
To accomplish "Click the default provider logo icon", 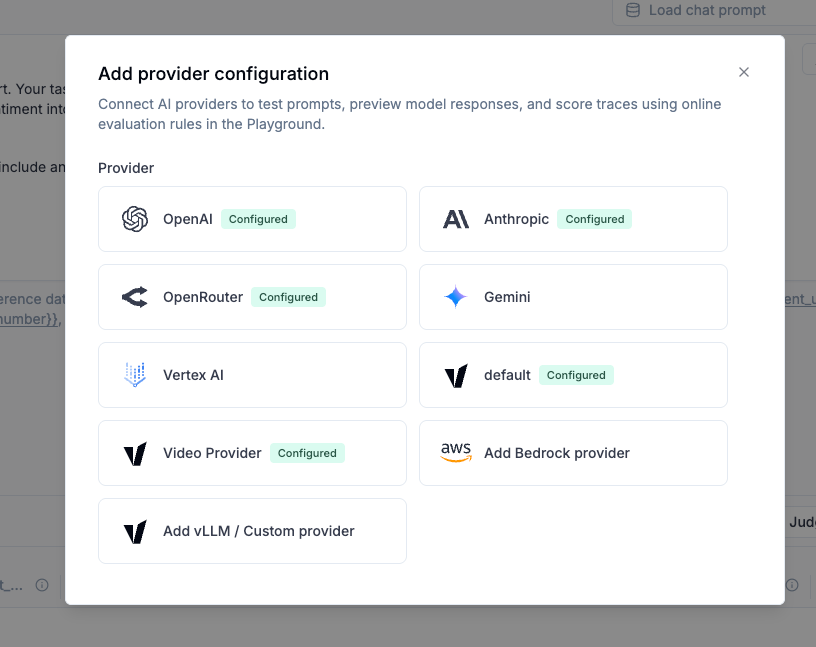I will point(456,374).
